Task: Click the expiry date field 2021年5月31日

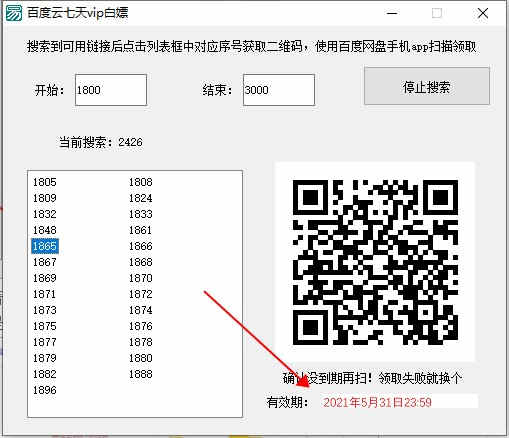Action: tap(397, 402)
